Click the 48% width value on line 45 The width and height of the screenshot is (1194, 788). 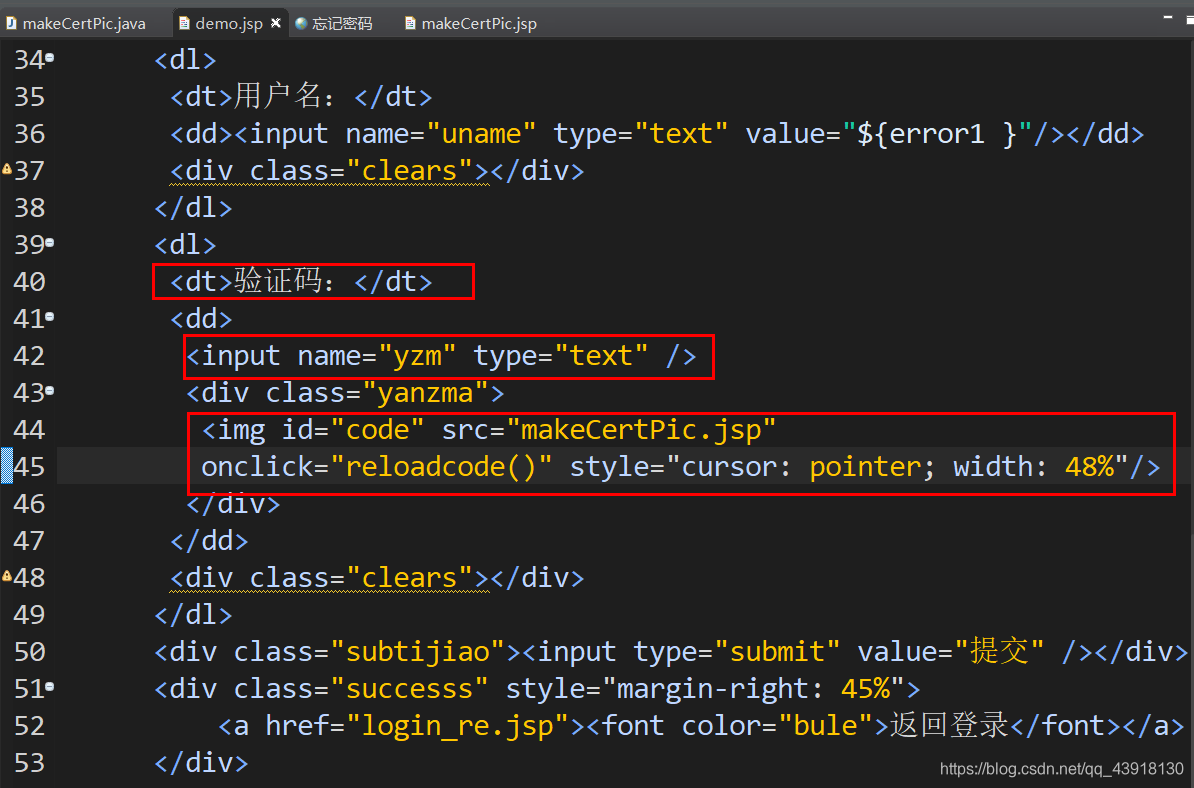pyautogui.click(x=1090, y=467)
